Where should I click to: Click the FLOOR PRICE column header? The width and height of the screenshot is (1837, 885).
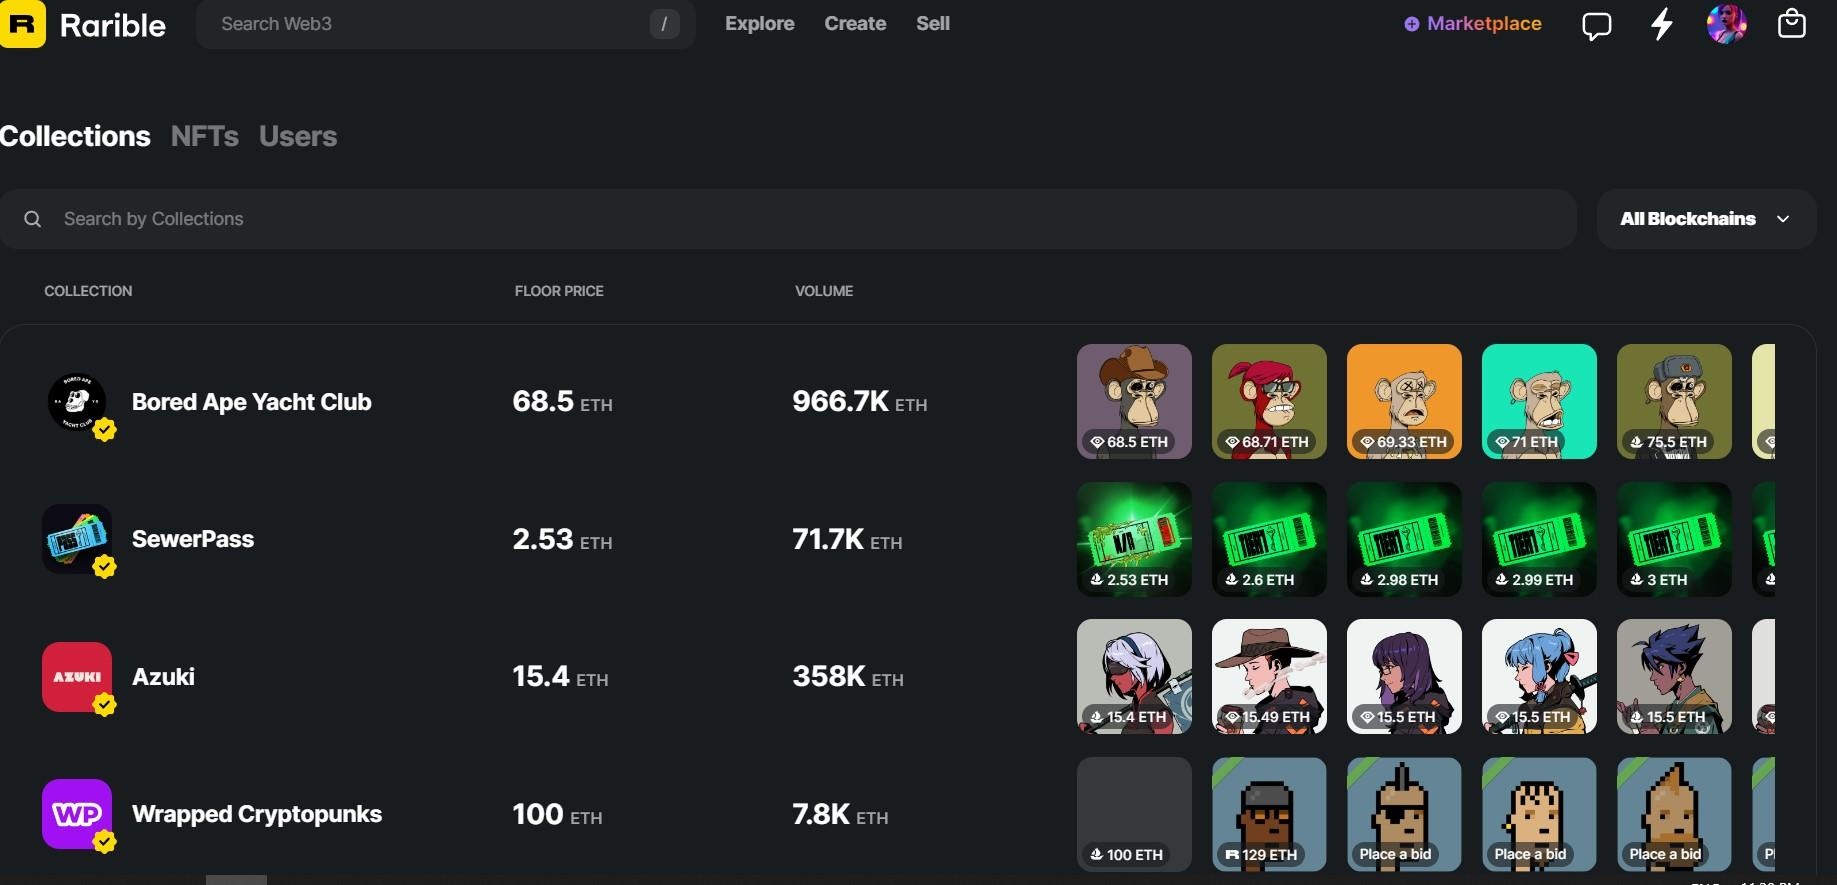coord(559,291)
